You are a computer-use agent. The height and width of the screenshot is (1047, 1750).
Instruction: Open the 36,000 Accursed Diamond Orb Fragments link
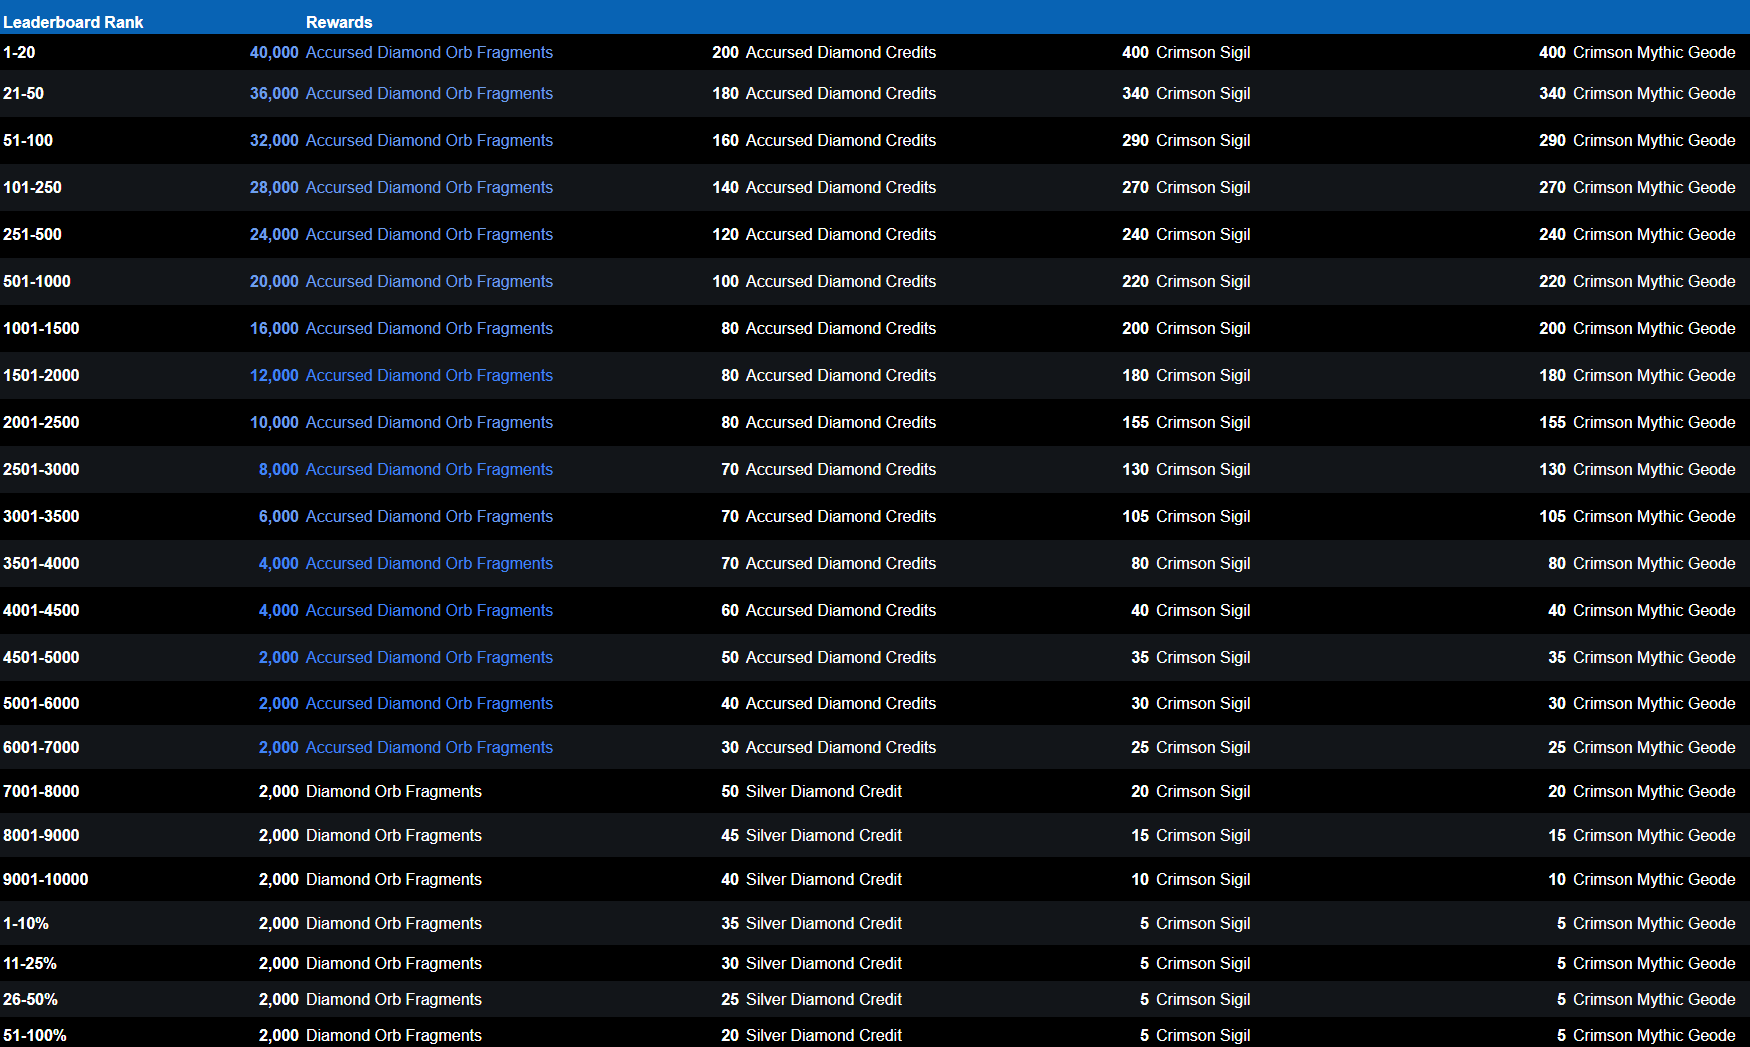click(x=428, y=94)
